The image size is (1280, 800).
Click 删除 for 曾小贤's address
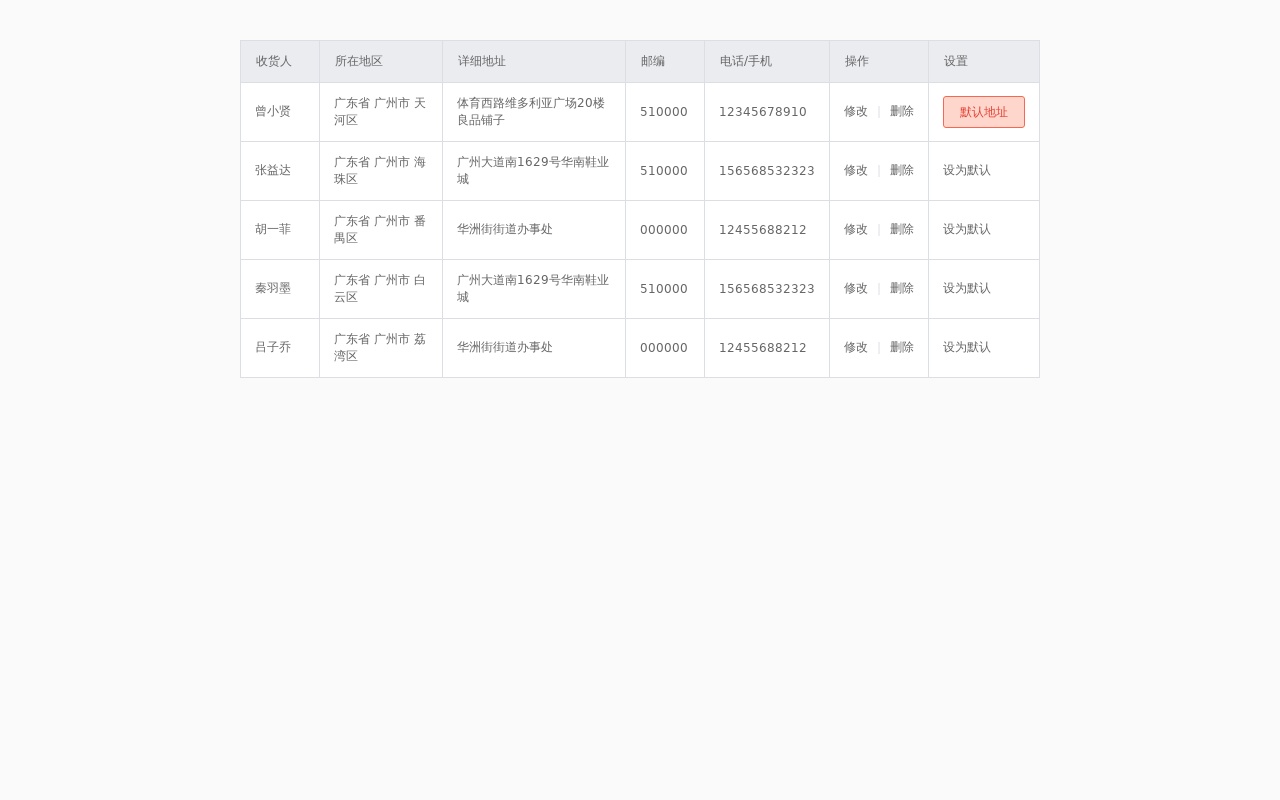[902, 111]
